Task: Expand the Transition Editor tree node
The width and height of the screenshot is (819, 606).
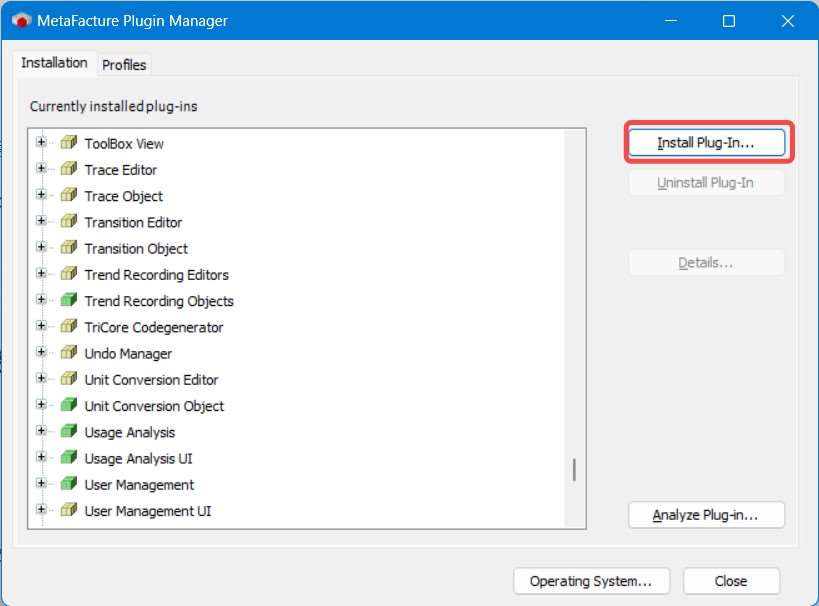Action: 41,220
